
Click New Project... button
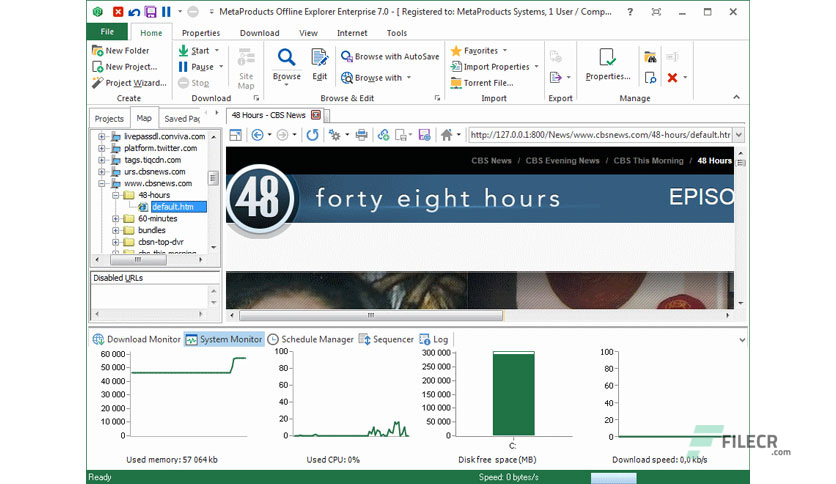point(125,67)
